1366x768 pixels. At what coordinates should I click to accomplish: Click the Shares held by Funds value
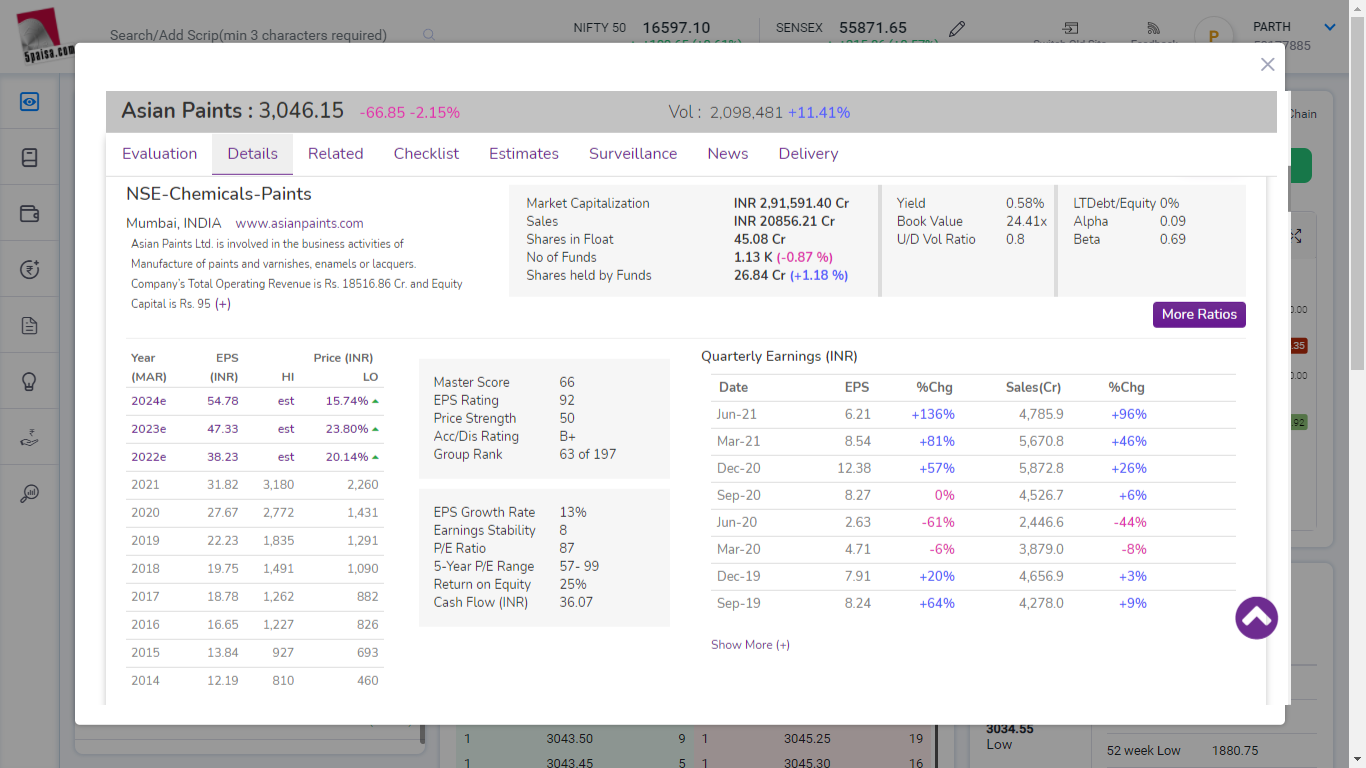coord(791,275)
